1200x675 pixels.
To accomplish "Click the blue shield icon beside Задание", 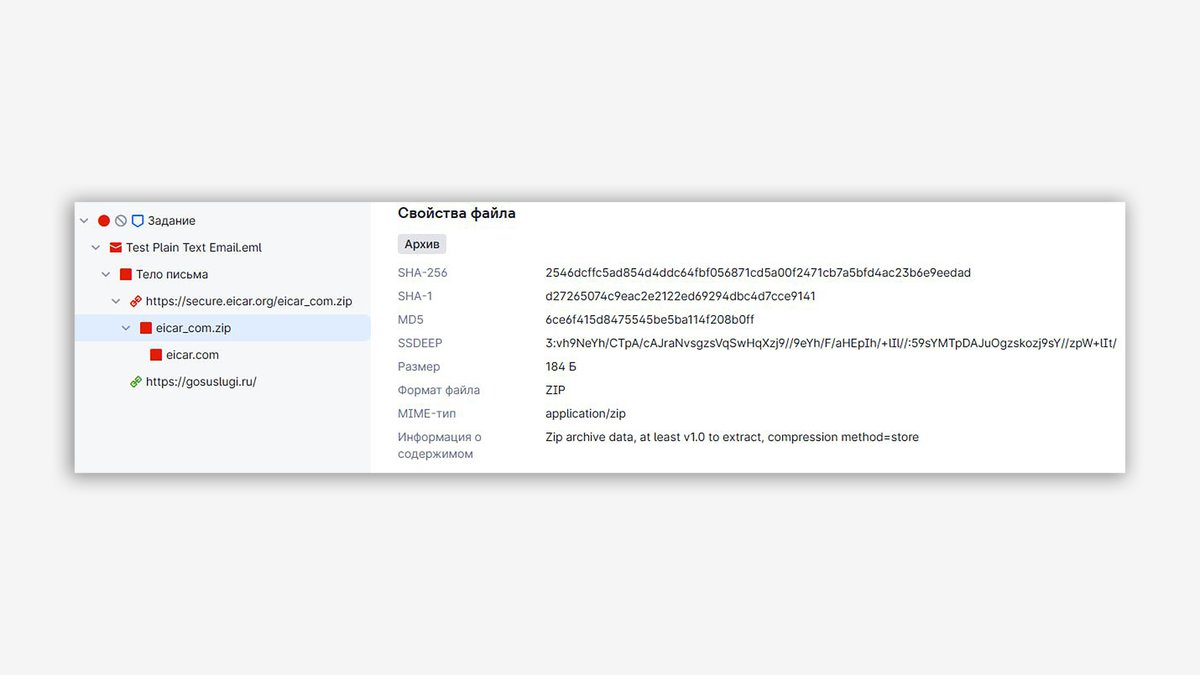I will pyautogui.click(x=138, y=221).
